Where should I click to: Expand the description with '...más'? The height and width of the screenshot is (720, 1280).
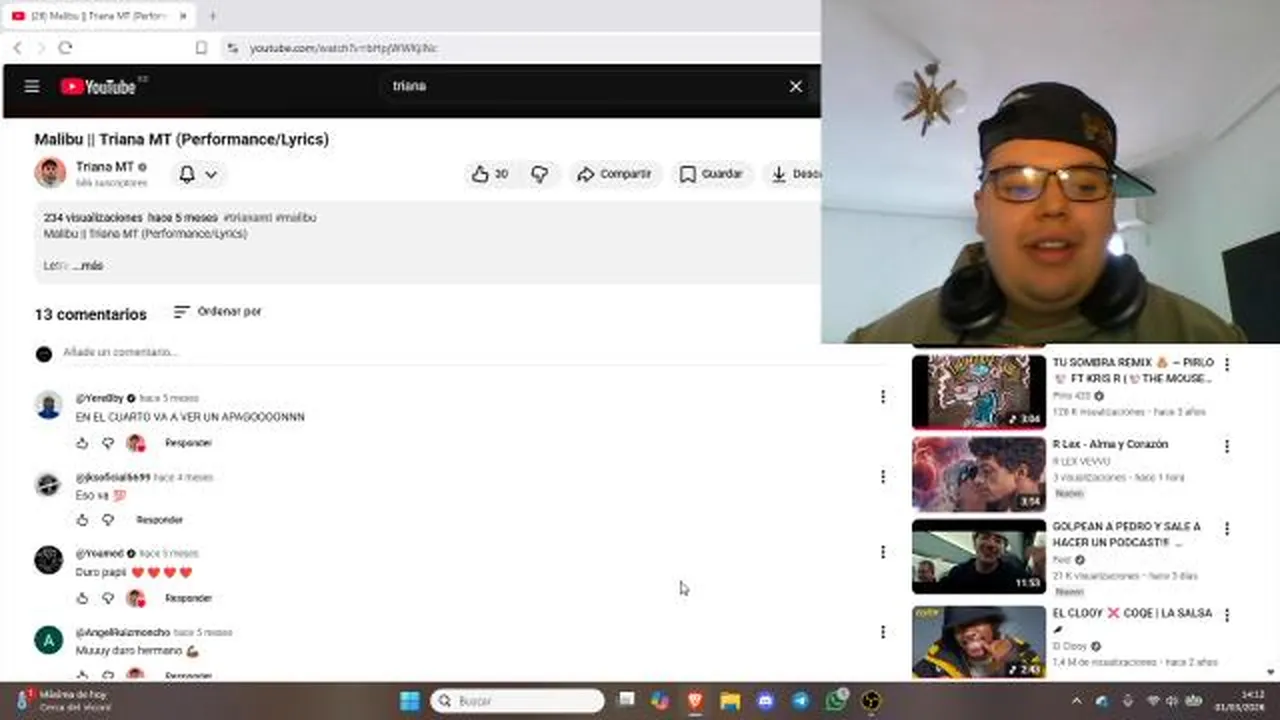[x=88, y=266]
